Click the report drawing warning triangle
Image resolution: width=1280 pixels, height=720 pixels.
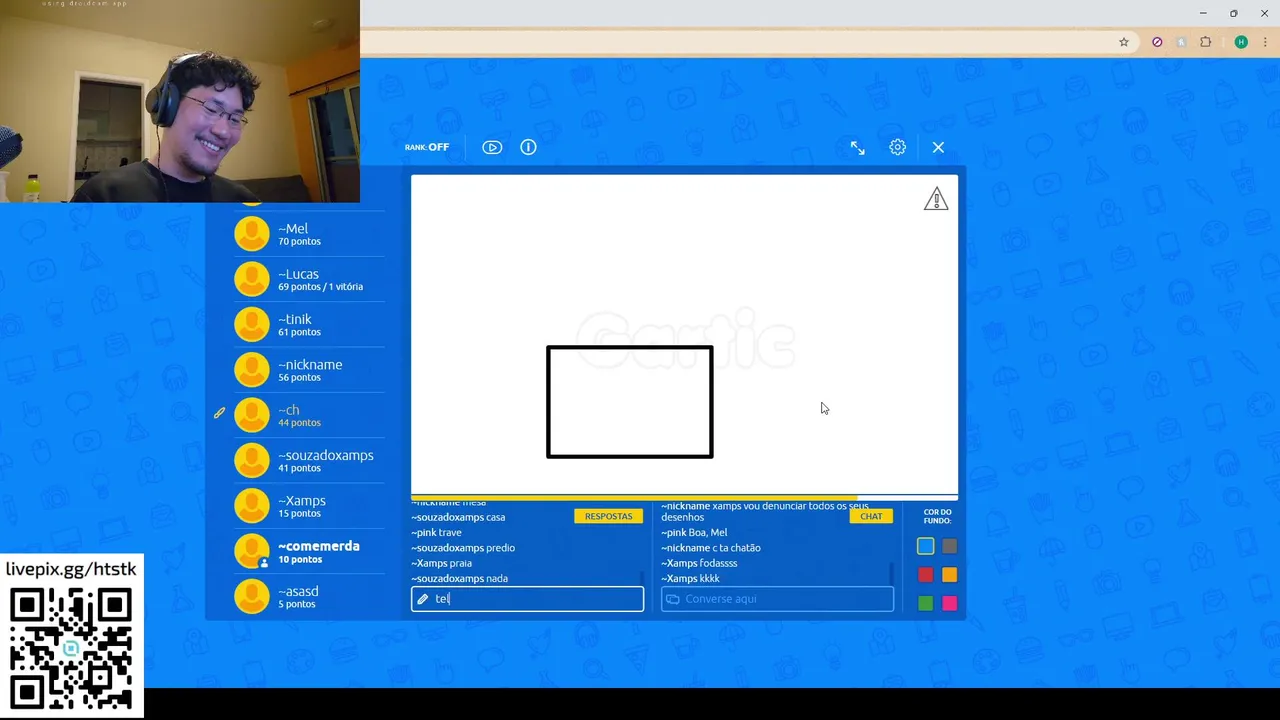coord(935,199)
